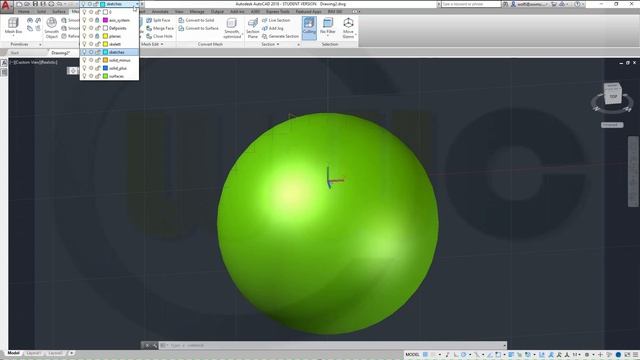Open the Home ribbon tab
The image size is (640, 360).
24,12
